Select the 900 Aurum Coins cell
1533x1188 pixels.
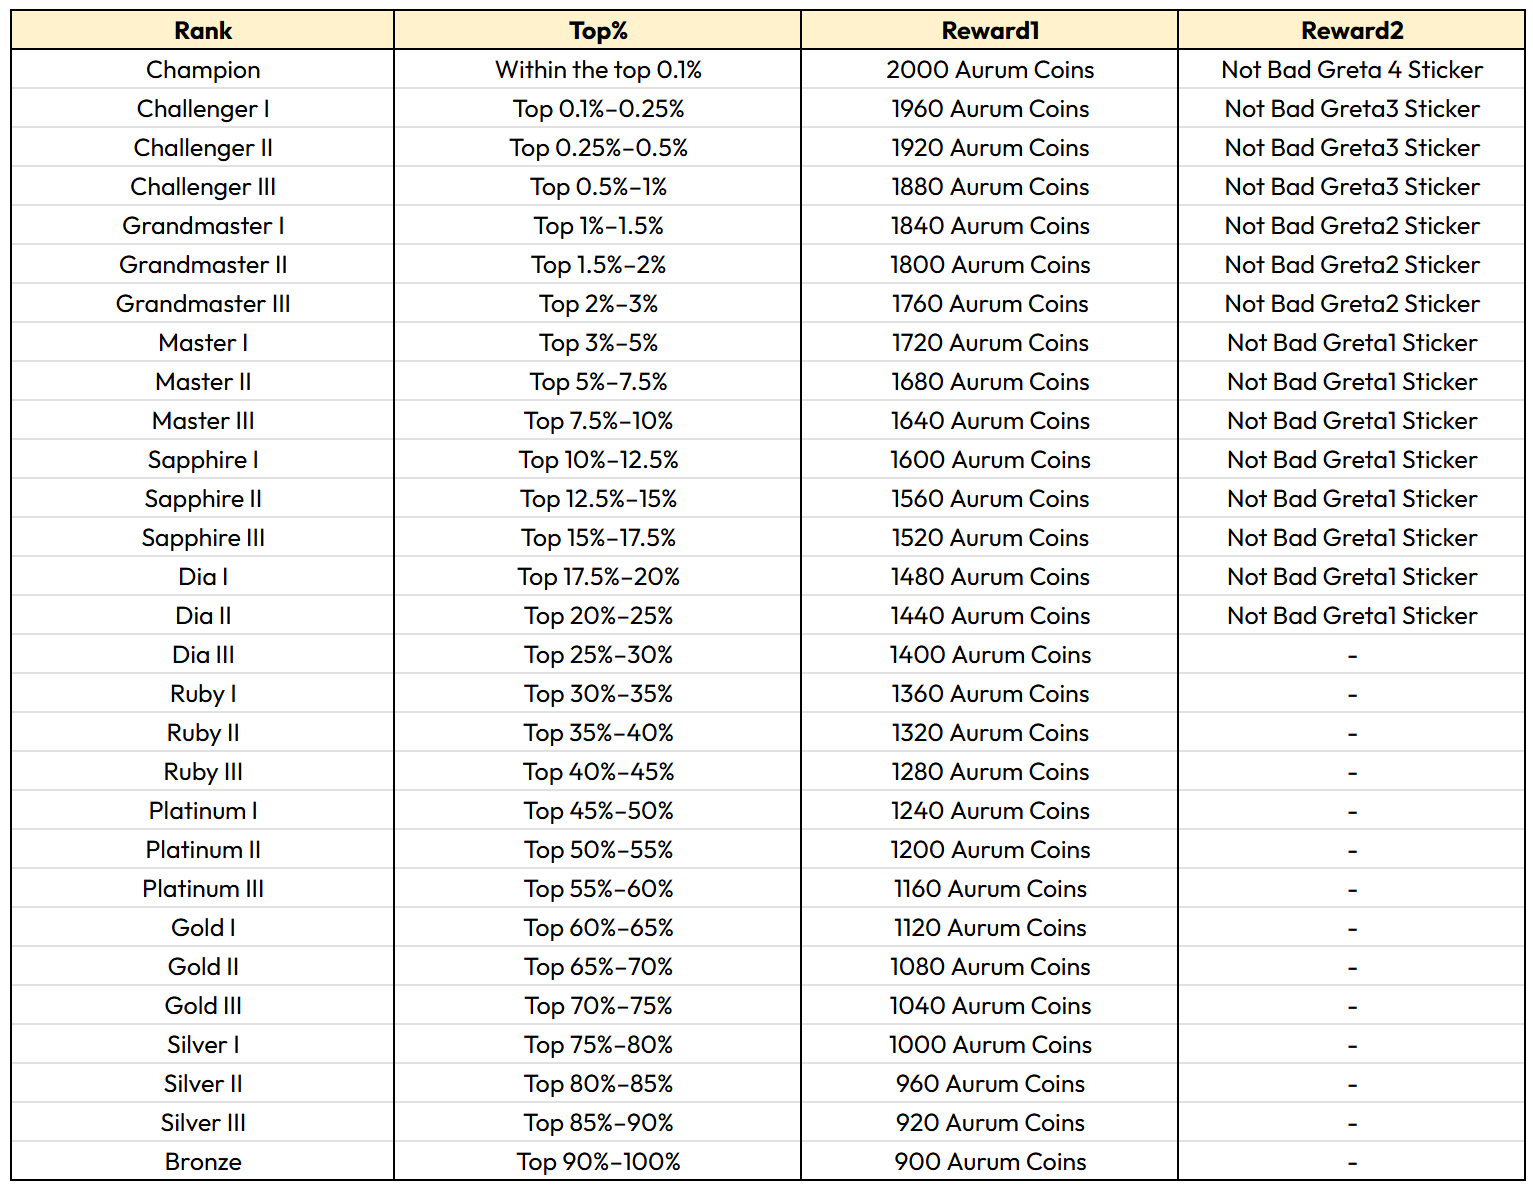click(990, 1161)
